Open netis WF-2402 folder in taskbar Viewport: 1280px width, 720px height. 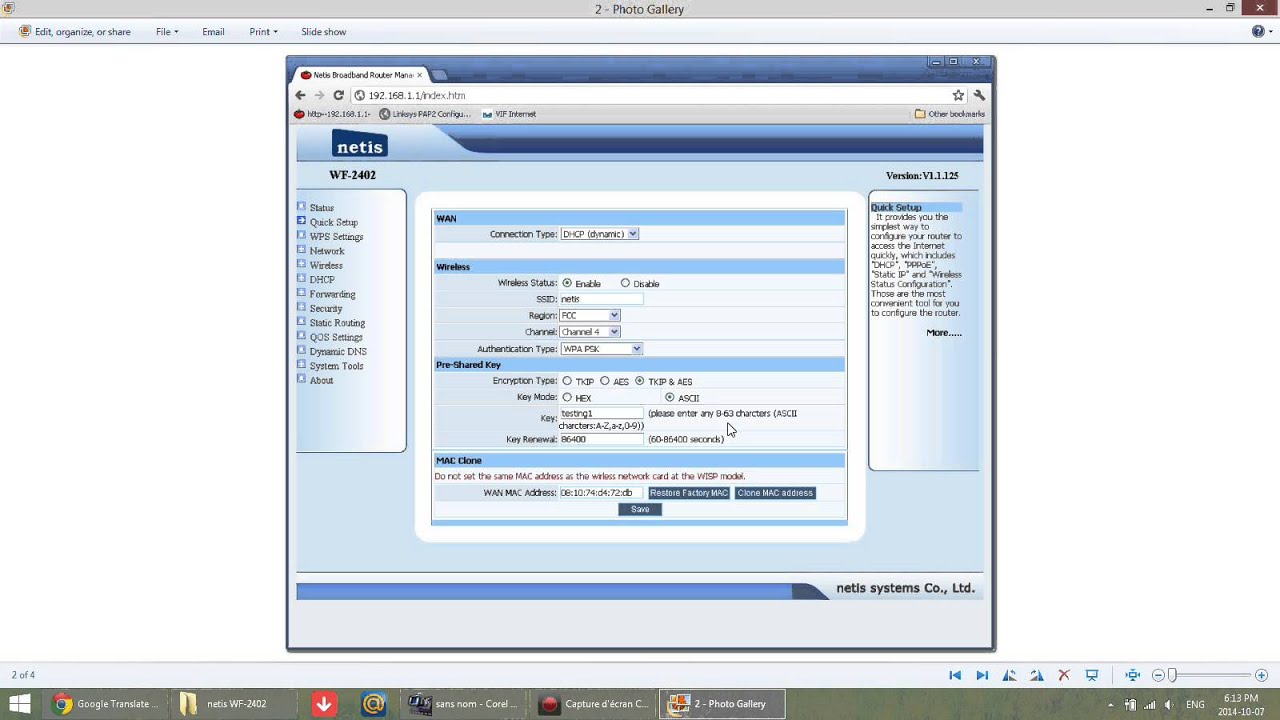click(x=233, y=704)
